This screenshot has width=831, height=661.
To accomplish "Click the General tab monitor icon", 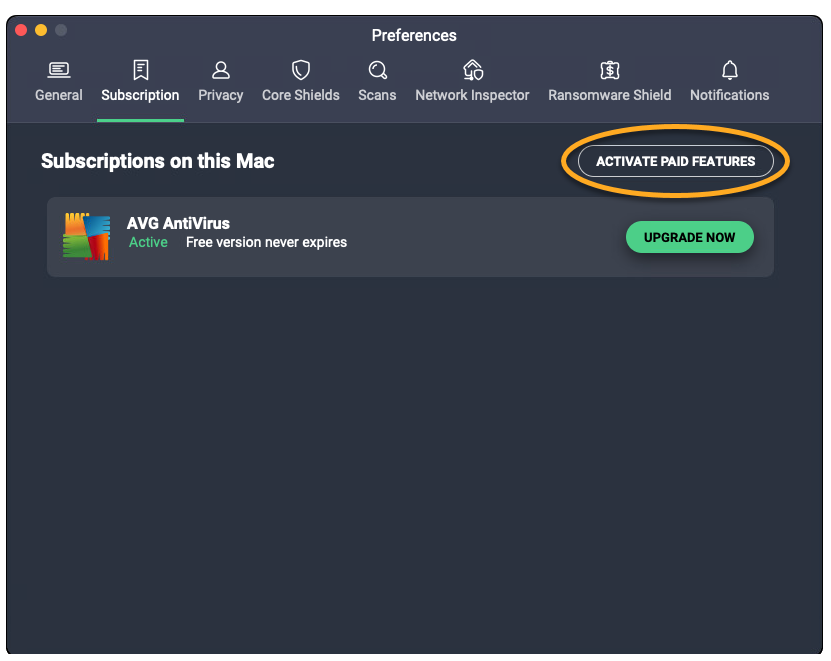I will click(59, 70).
